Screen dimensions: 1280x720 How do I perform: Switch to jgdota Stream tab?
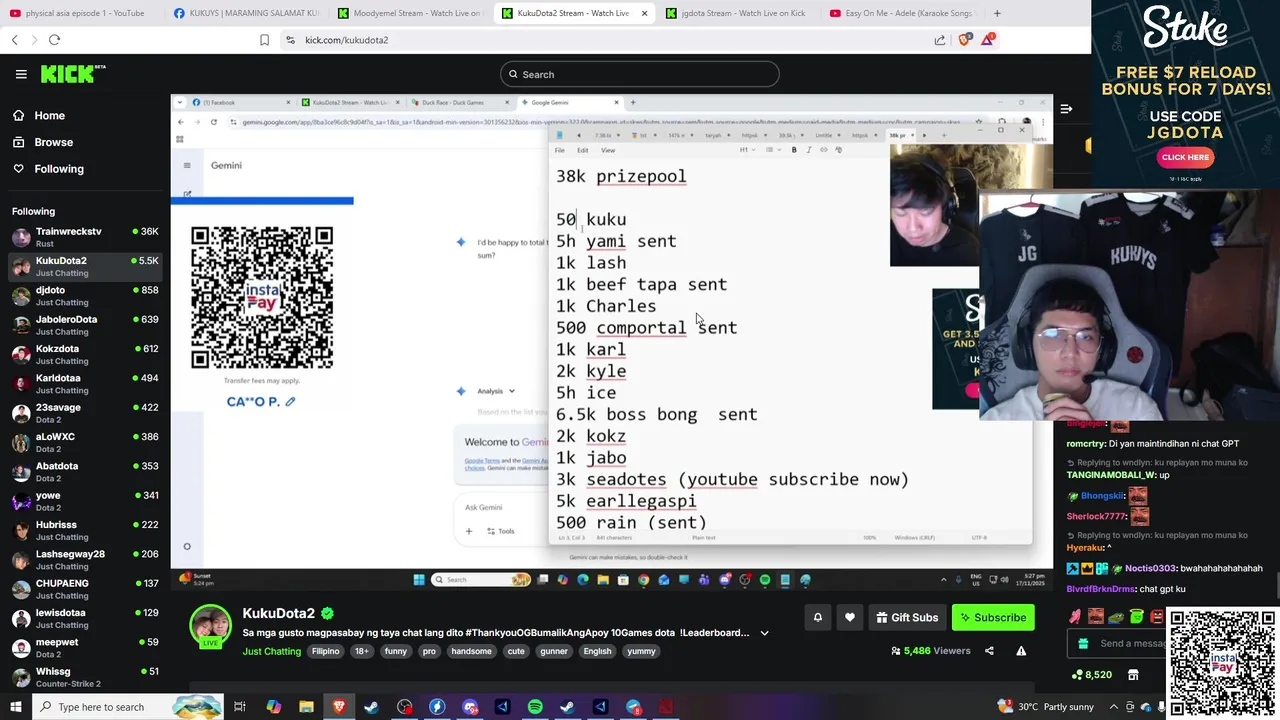point(738,13)
